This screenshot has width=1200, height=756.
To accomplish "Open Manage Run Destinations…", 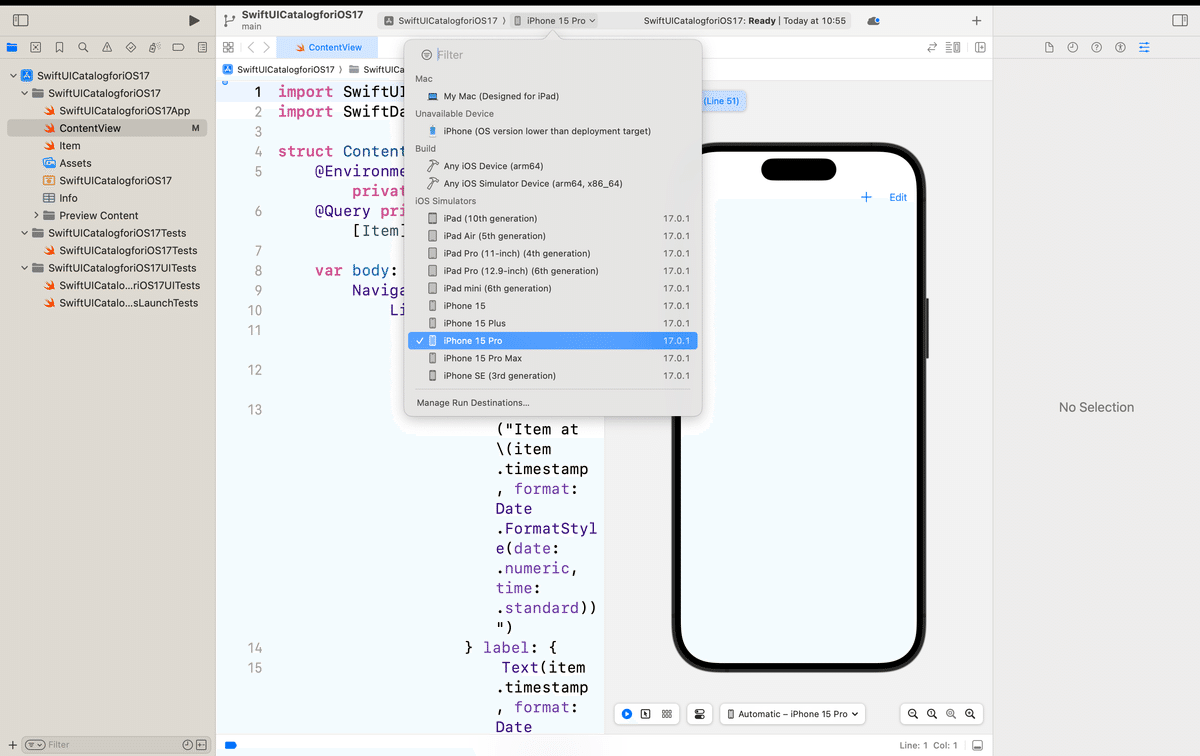I will click(x=473, y=403).
